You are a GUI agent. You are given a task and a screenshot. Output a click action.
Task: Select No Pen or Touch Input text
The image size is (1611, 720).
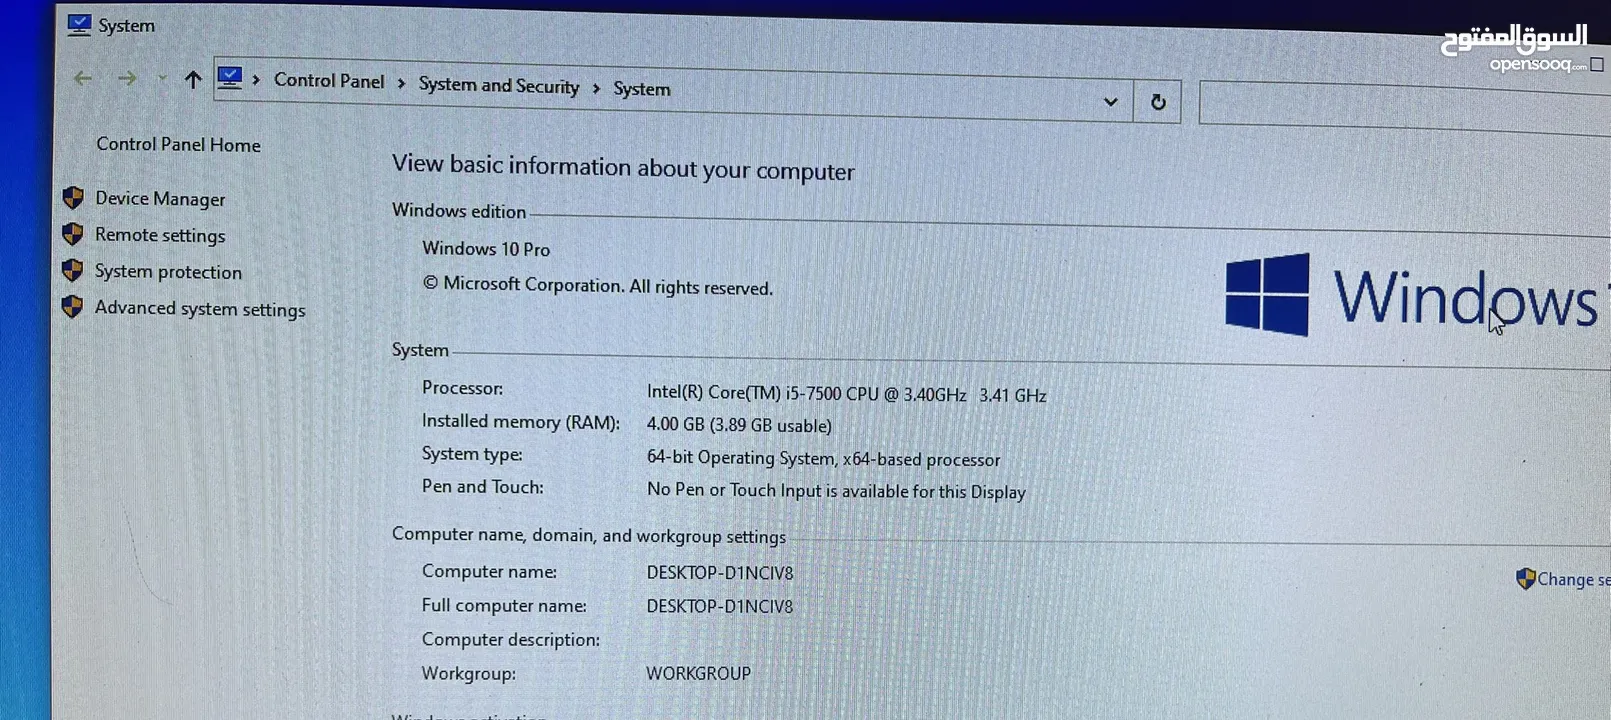(x=836, y=491)
